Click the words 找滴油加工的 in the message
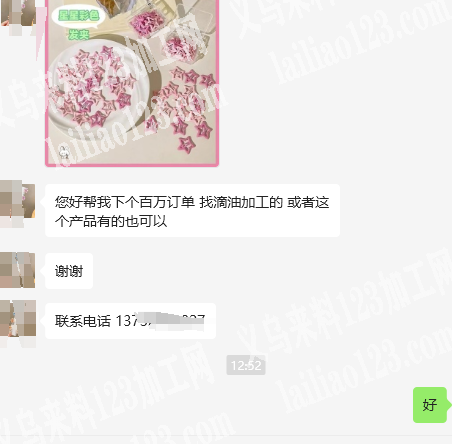 [x=241, y=202]
